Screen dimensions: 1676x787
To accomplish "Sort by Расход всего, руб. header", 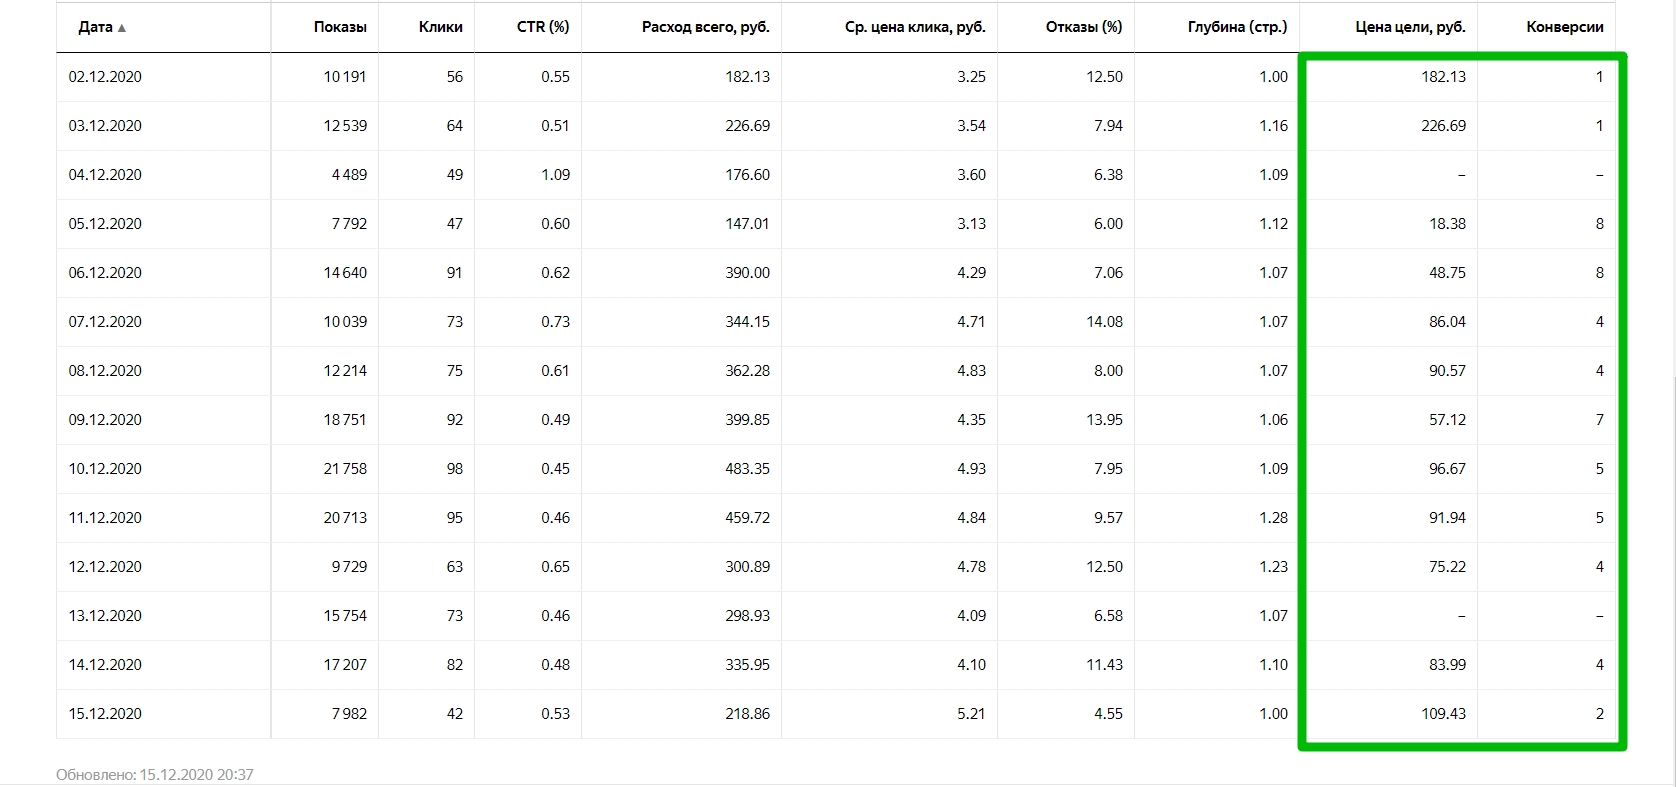I will (706, 27).
